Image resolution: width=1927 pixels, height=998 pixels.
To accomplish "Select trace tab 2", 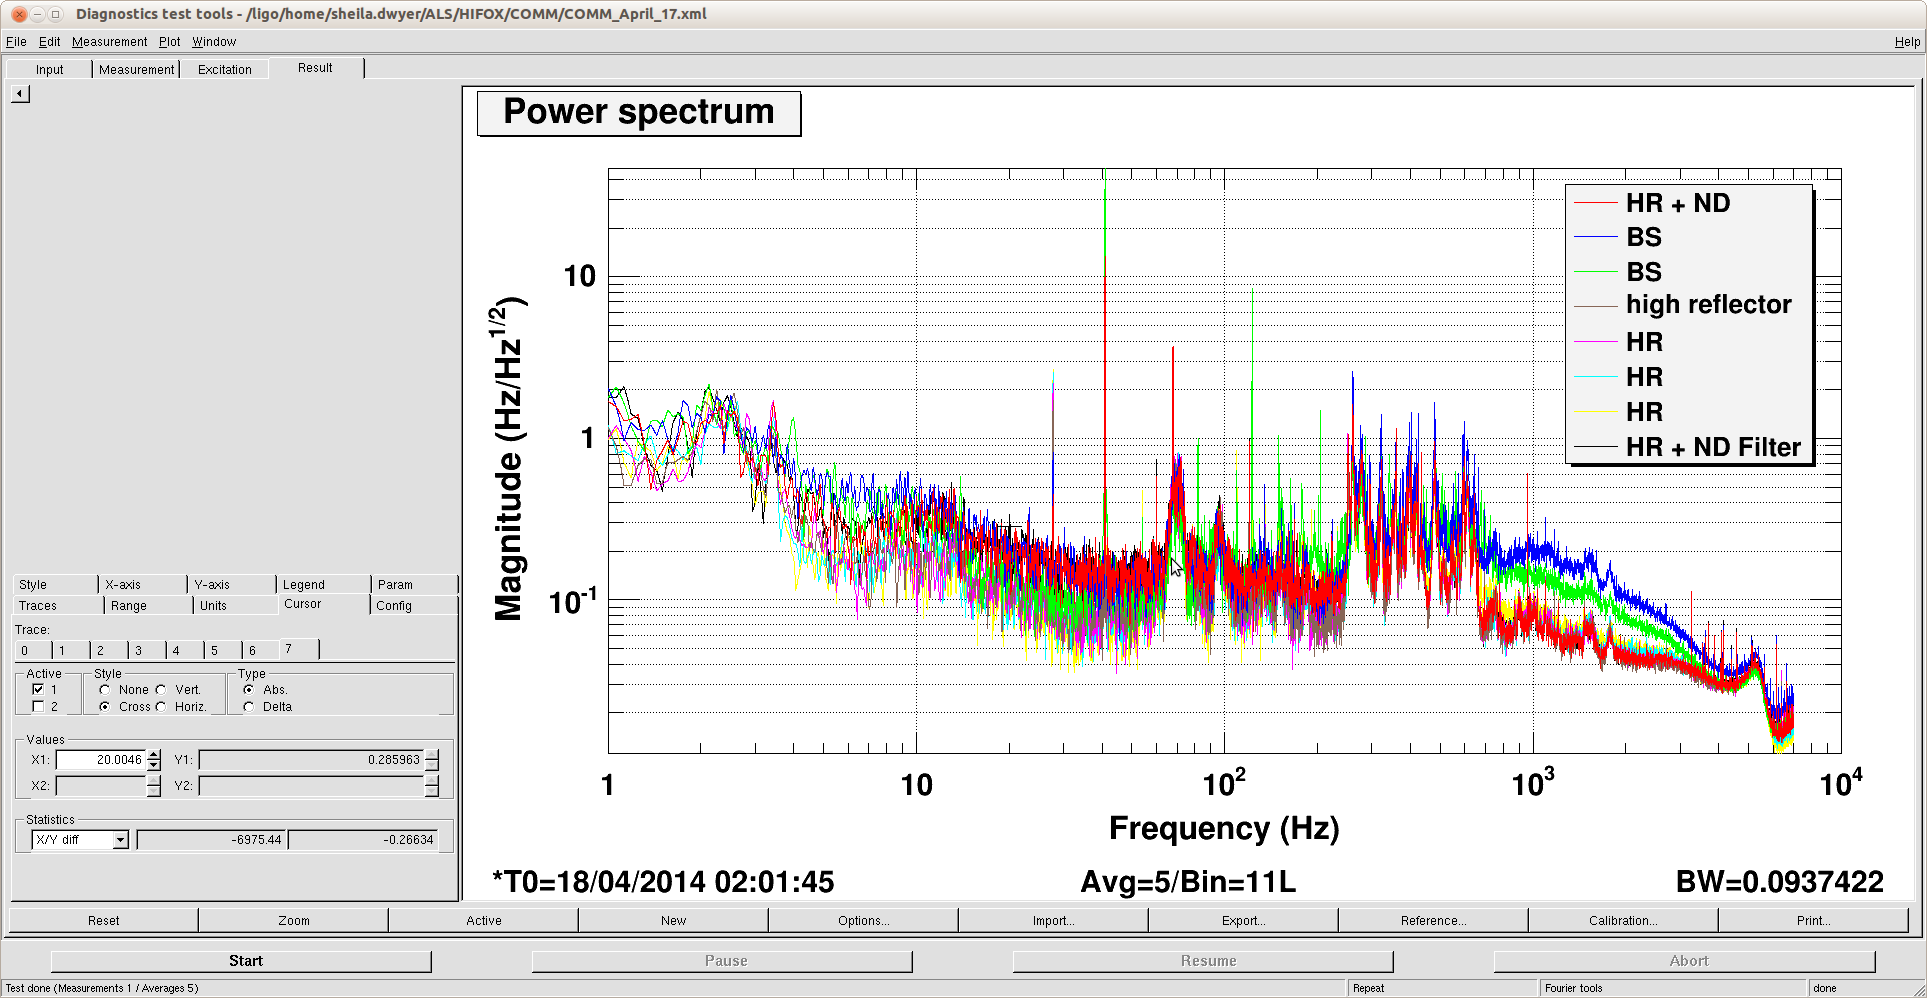I will (108, 651).
